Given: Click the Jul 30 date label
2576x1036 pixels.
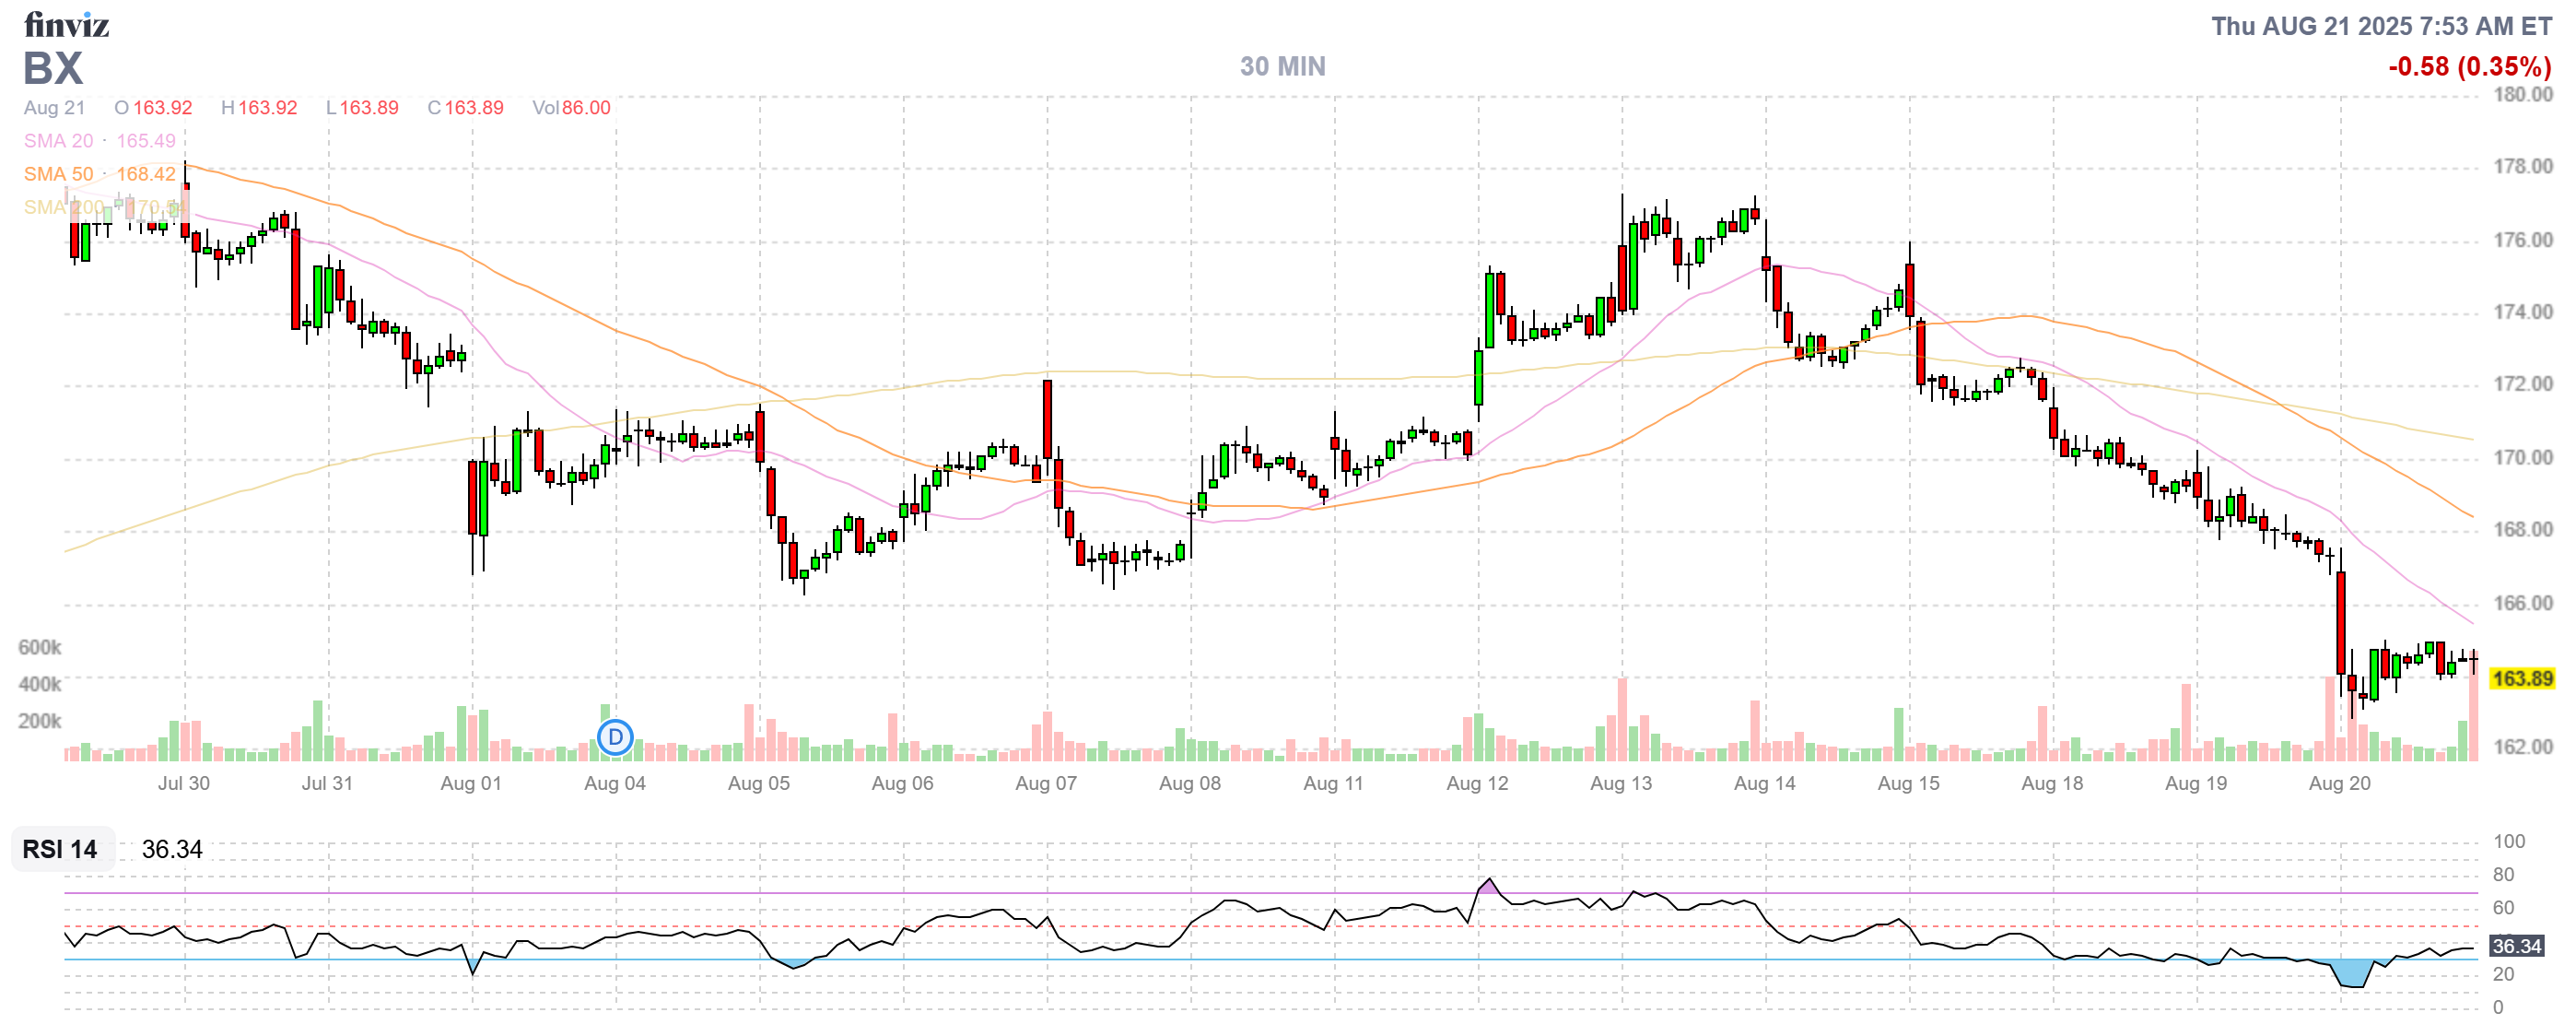Looking at the screenshot, I should 184,784.
